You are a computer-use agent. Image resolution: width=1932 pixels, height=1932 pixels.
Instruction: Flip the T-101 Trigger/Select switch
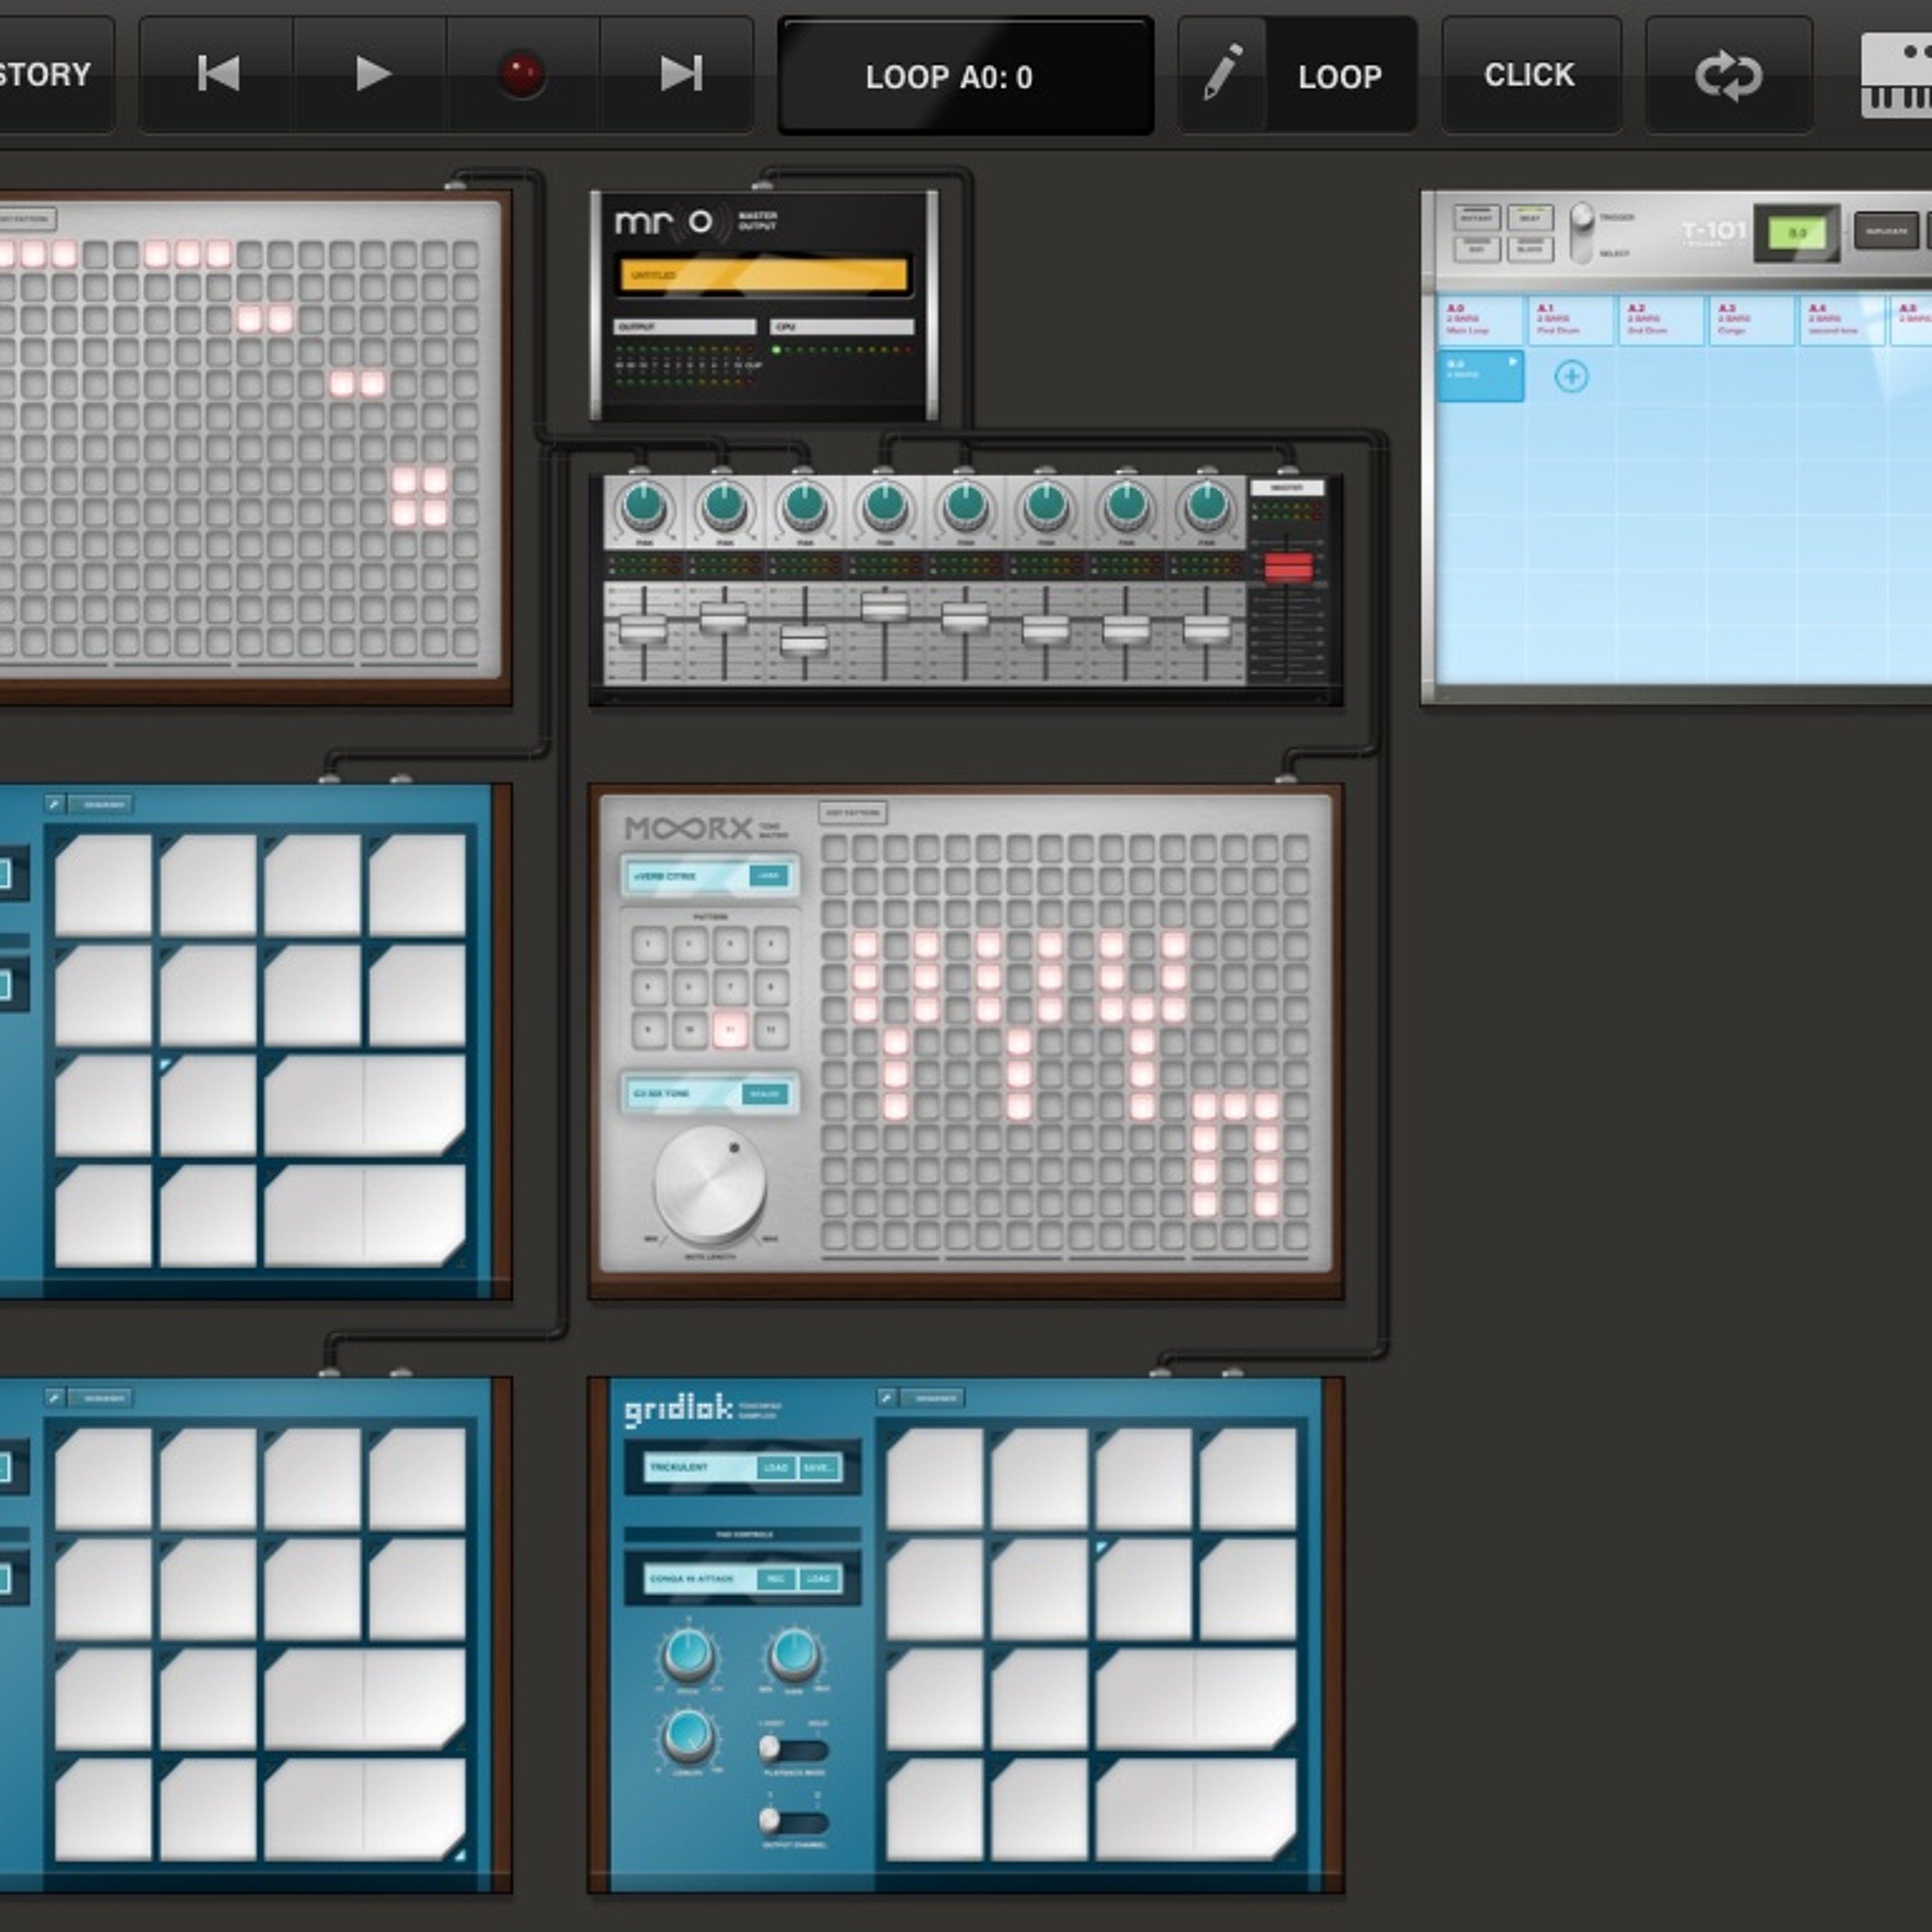(x=1581, y=233)
